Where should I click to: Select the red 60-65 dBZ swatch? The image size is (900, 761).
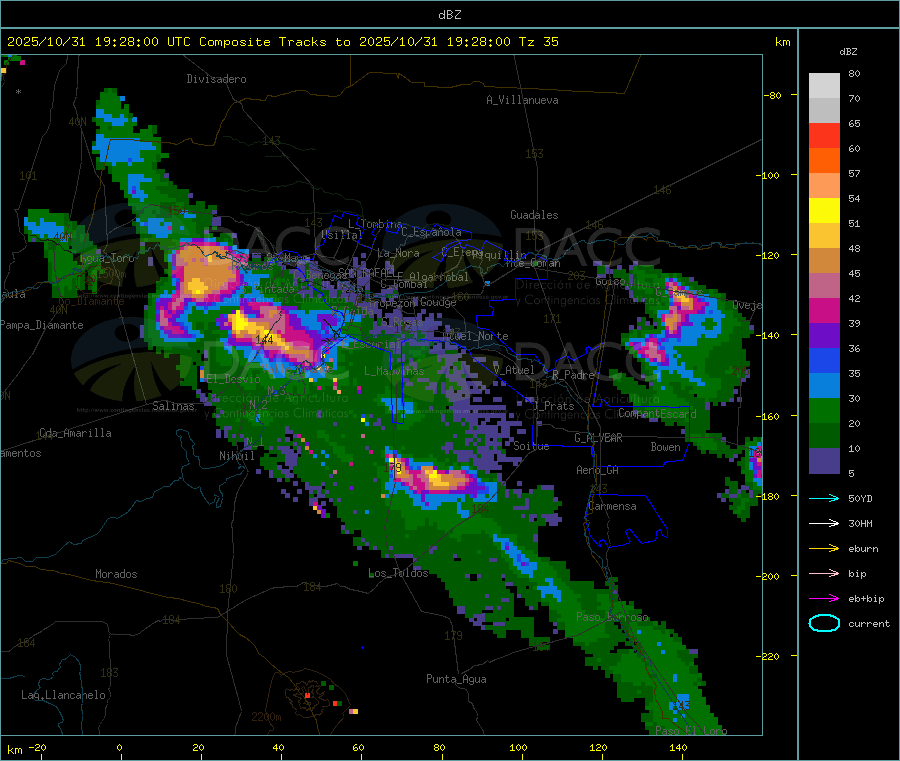pos(824,136)
